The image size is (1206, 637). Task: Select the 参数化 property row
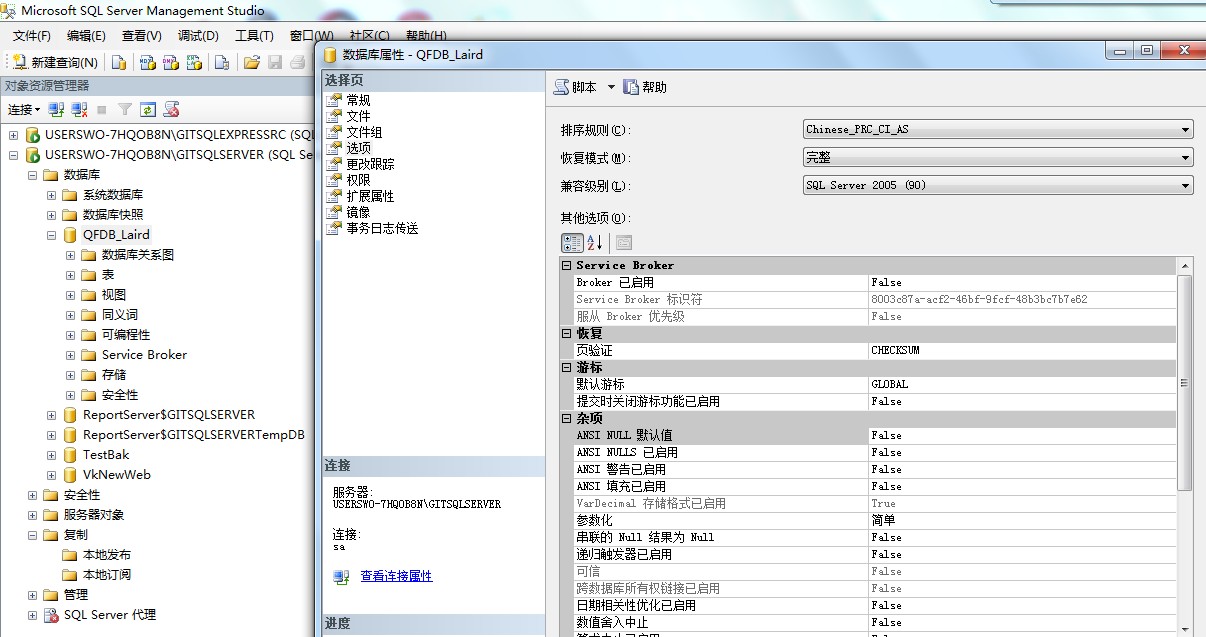pos(869,520)
